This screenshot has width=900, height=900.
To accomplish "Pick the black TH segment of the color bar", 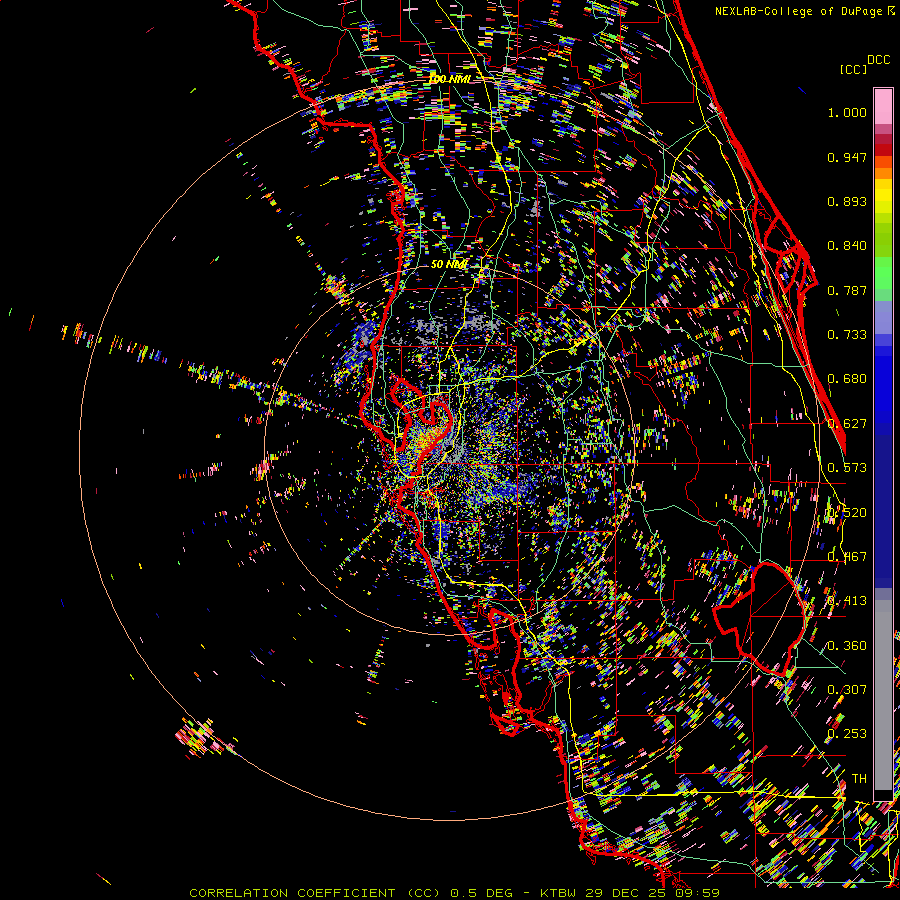I will point(883,796).
